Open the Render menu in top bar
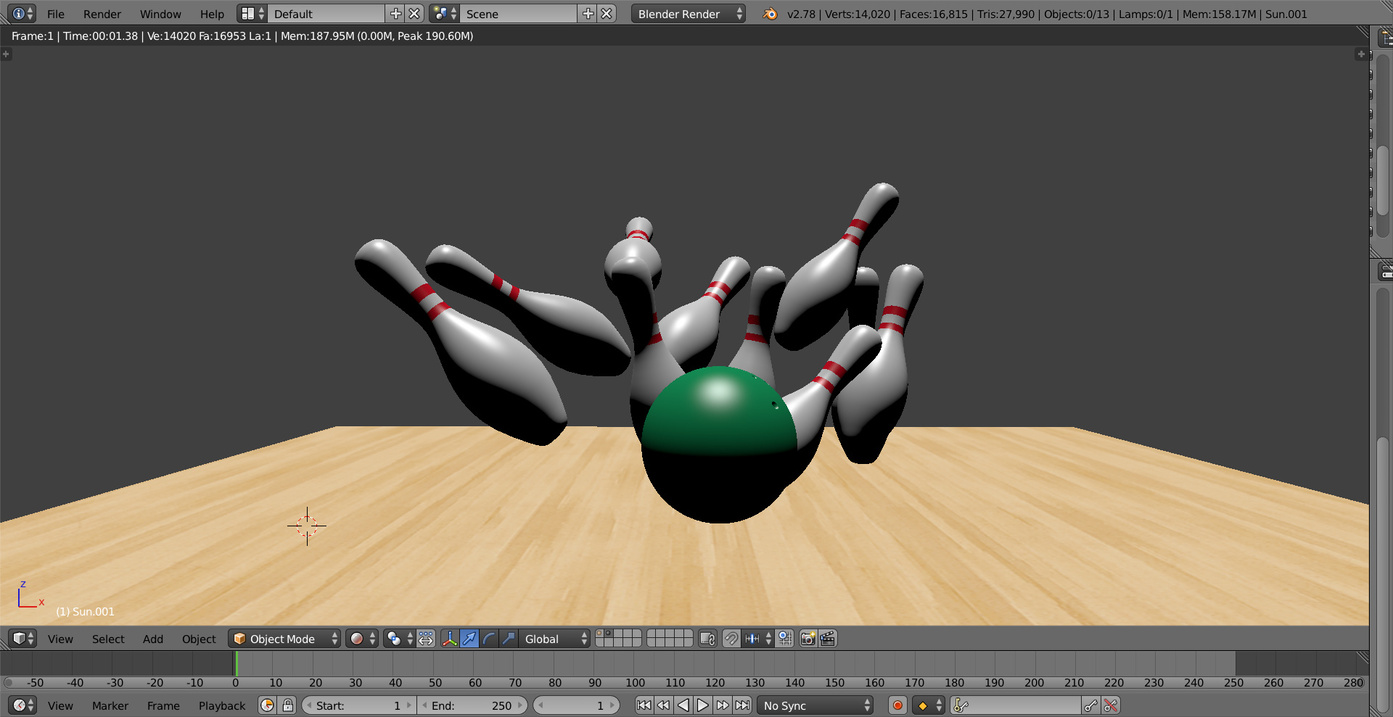1393x717 pixels. pos(102,14)
